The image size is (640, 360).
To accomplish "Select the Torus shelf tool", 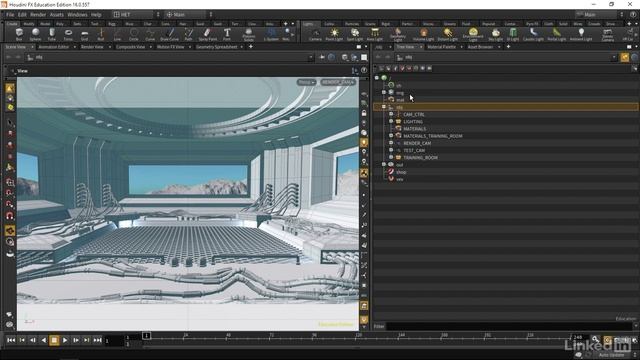I will 68,34.
